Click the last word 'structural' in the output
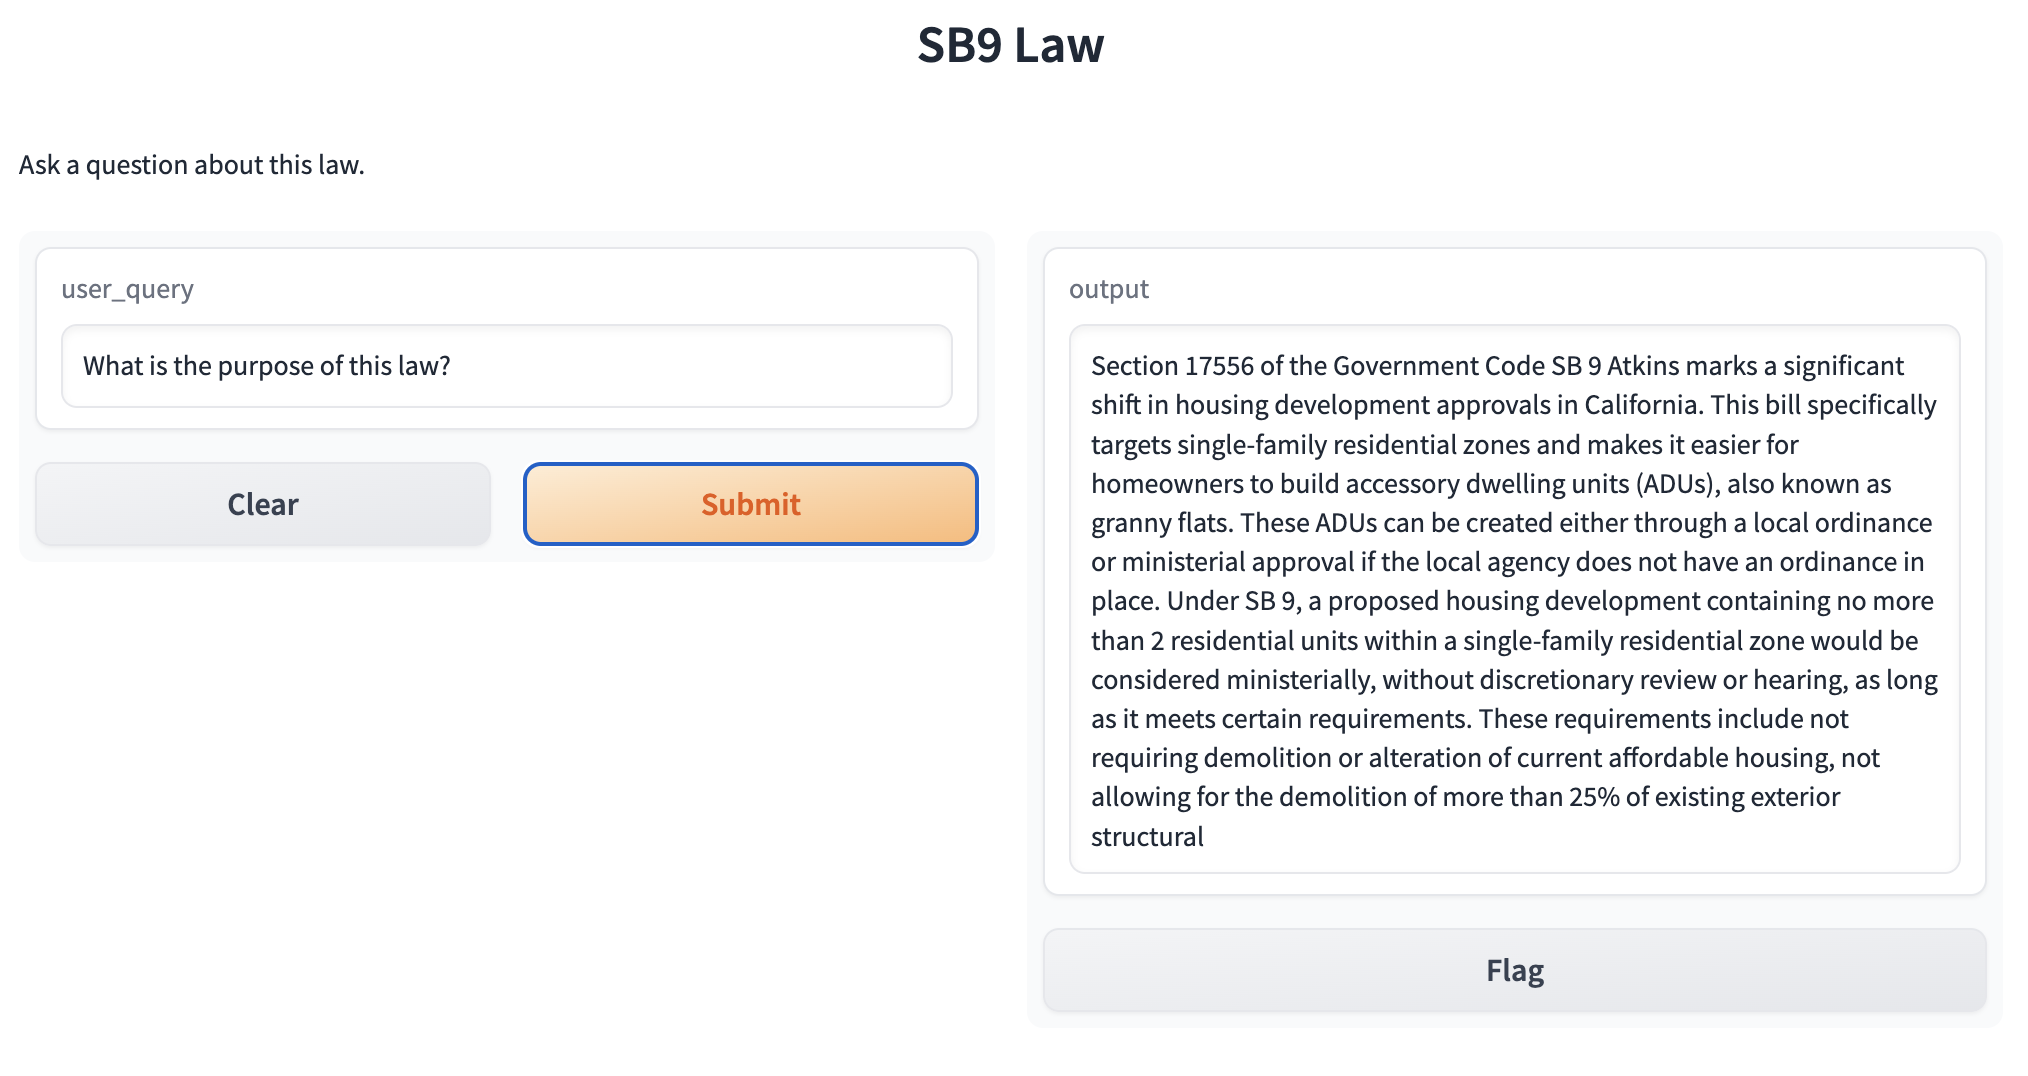The image size is (2028, 1076). coord(1147,837)
